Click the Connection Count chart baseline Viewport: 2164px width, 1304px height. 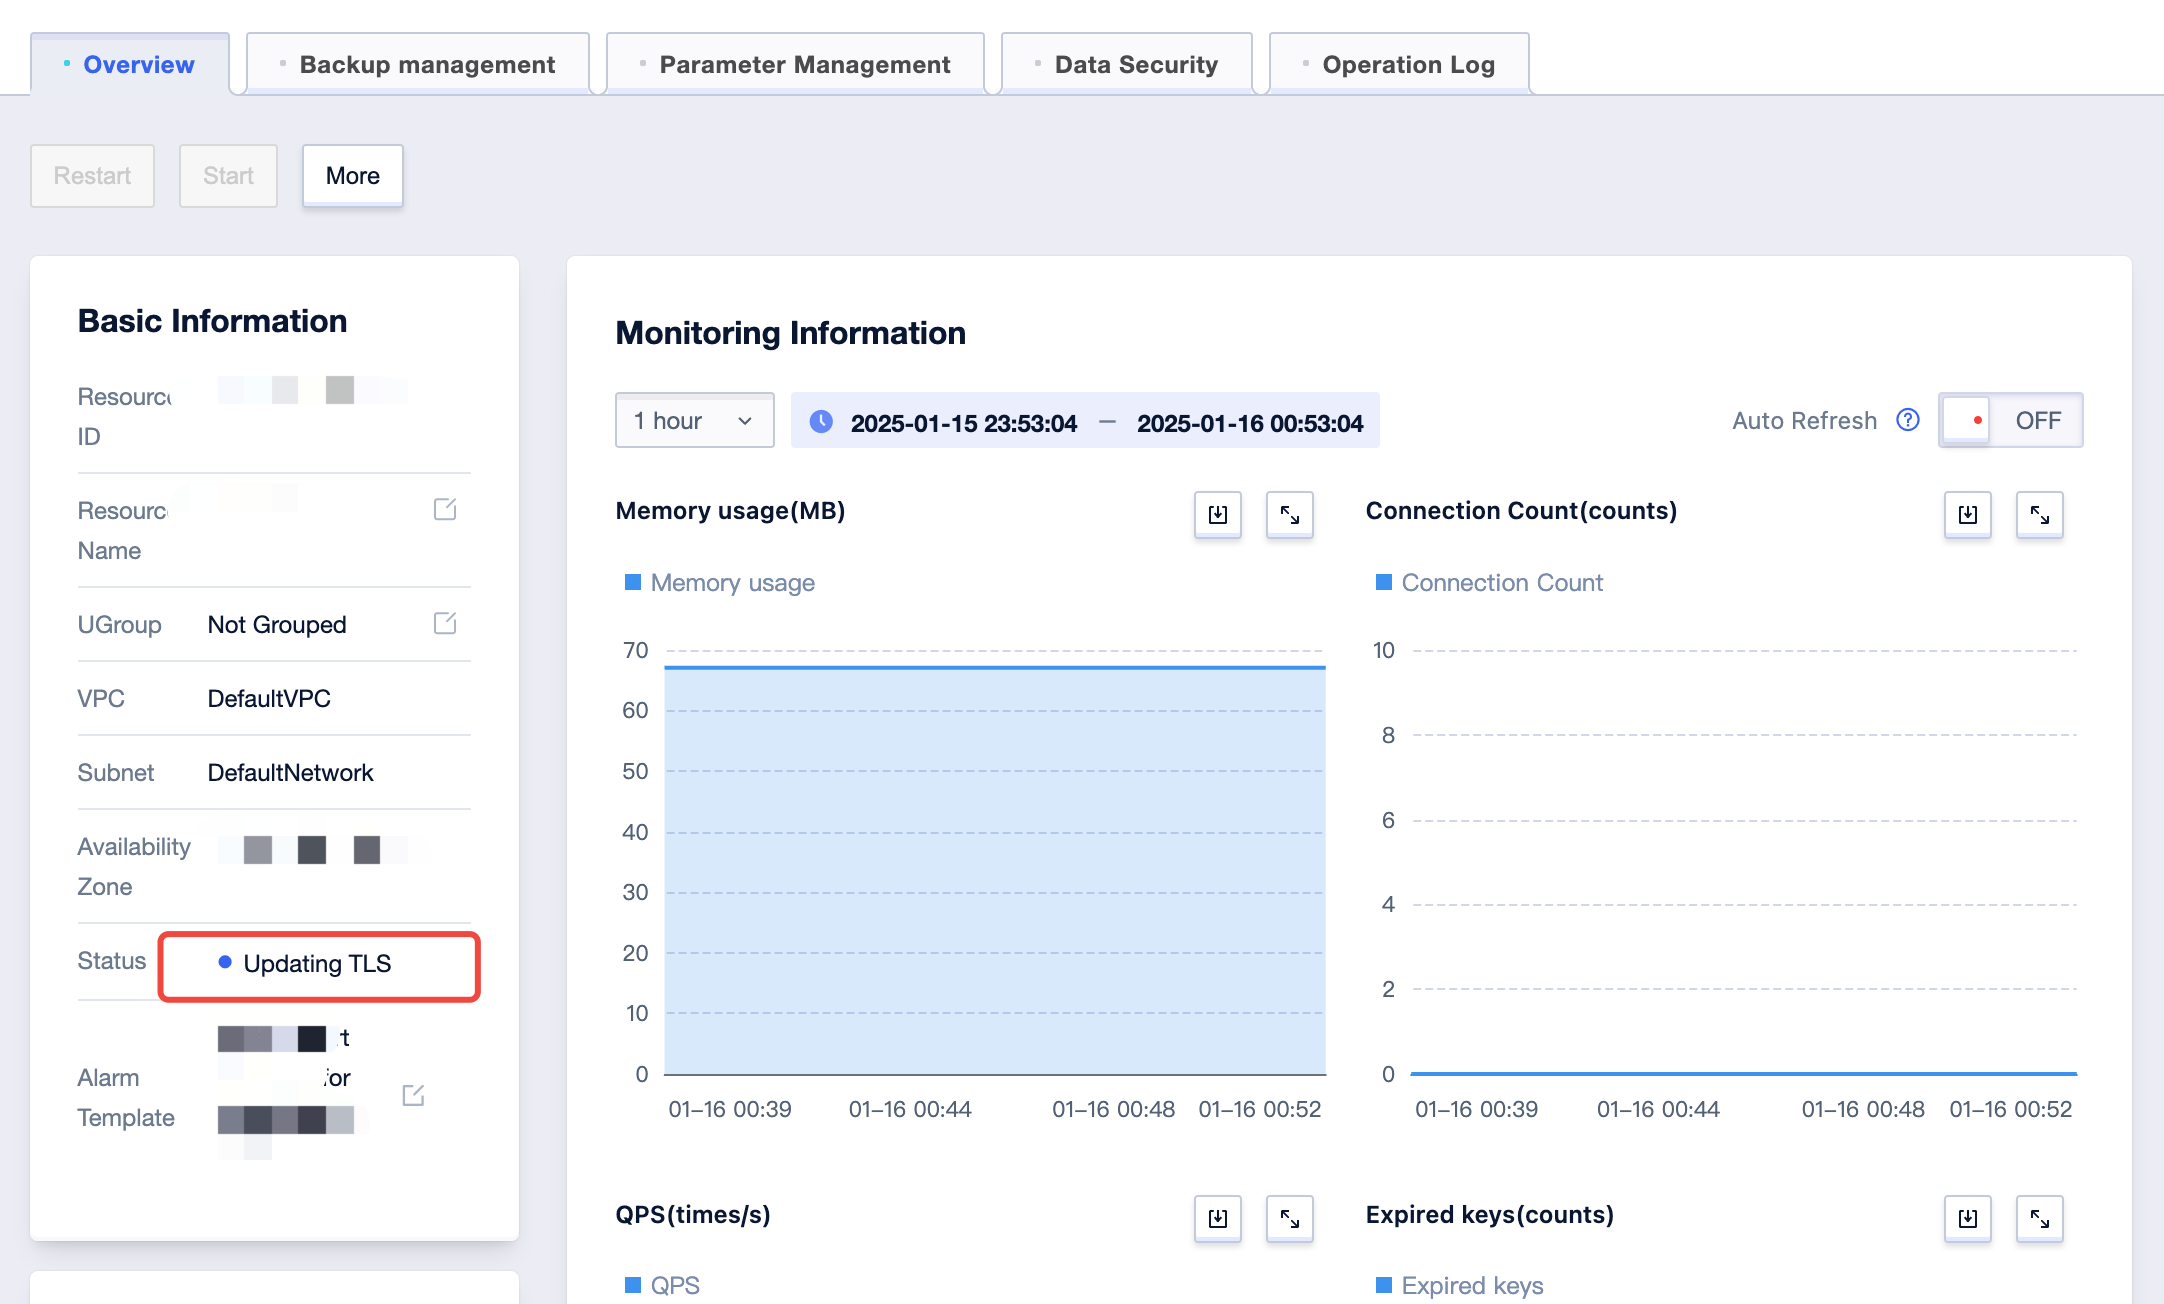(1744, 1073)
